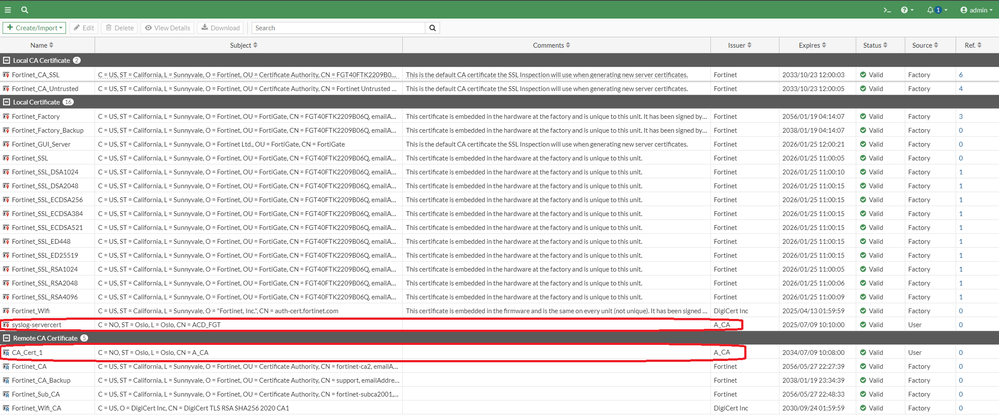The image size is (999, 416).
Task: Click Valid status icon for CA_Cert_1
Action: click(863, 352)
